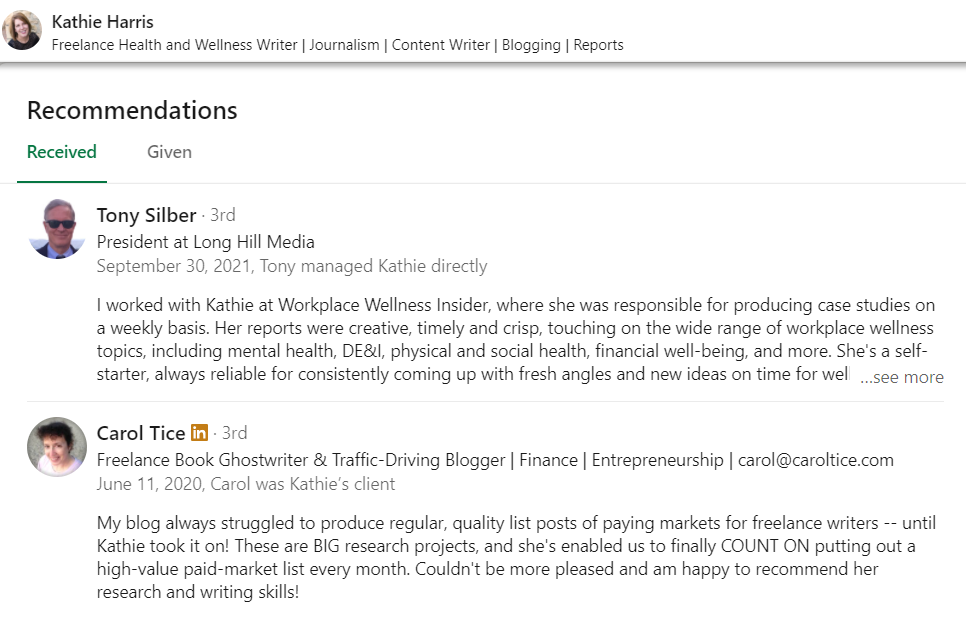The height and width of the screenshot is (625, 966).
Task: Click the 3rd-degree badge beside Tony Silber
Action: [222, 215]
